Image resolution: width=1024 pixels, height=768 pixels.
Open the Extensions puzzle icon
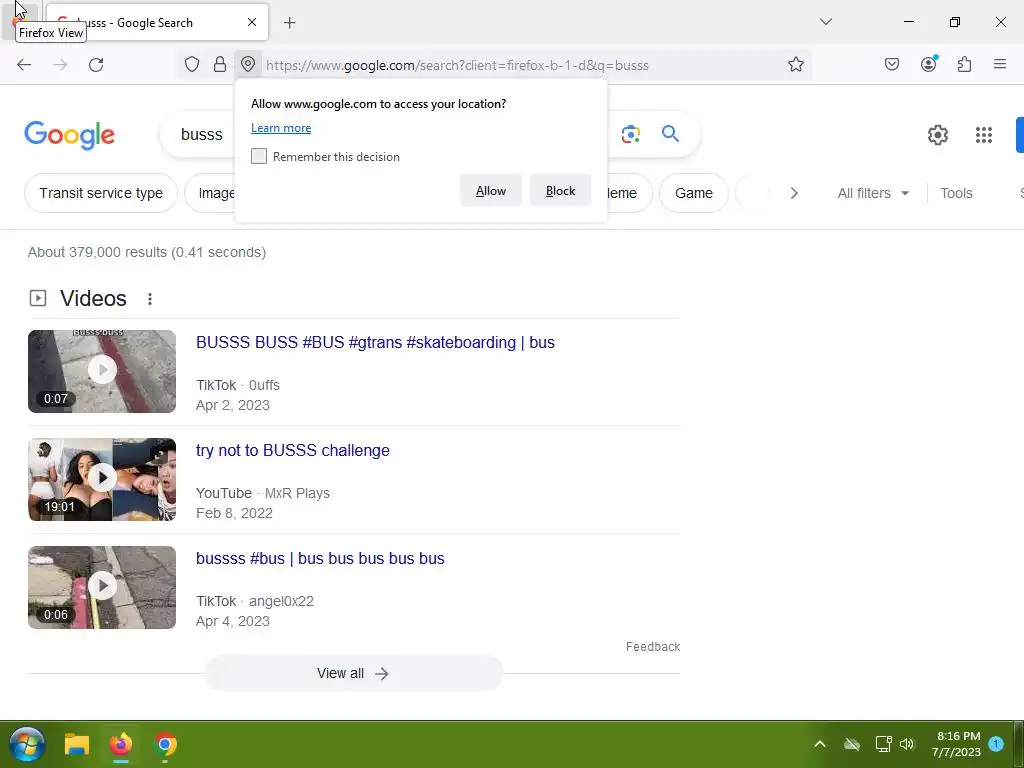click(965, 64)
